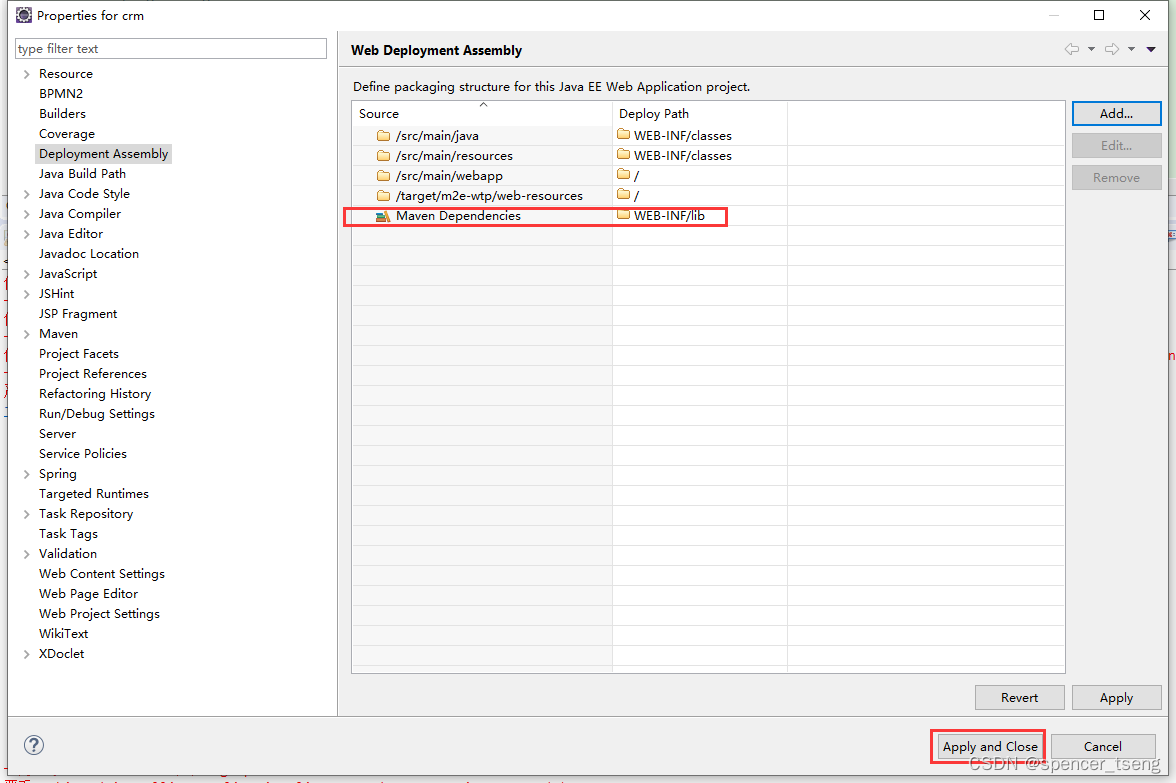Expand the Spring section in the sidebar
The image size is (1176, 783).
tap(25, 473)
